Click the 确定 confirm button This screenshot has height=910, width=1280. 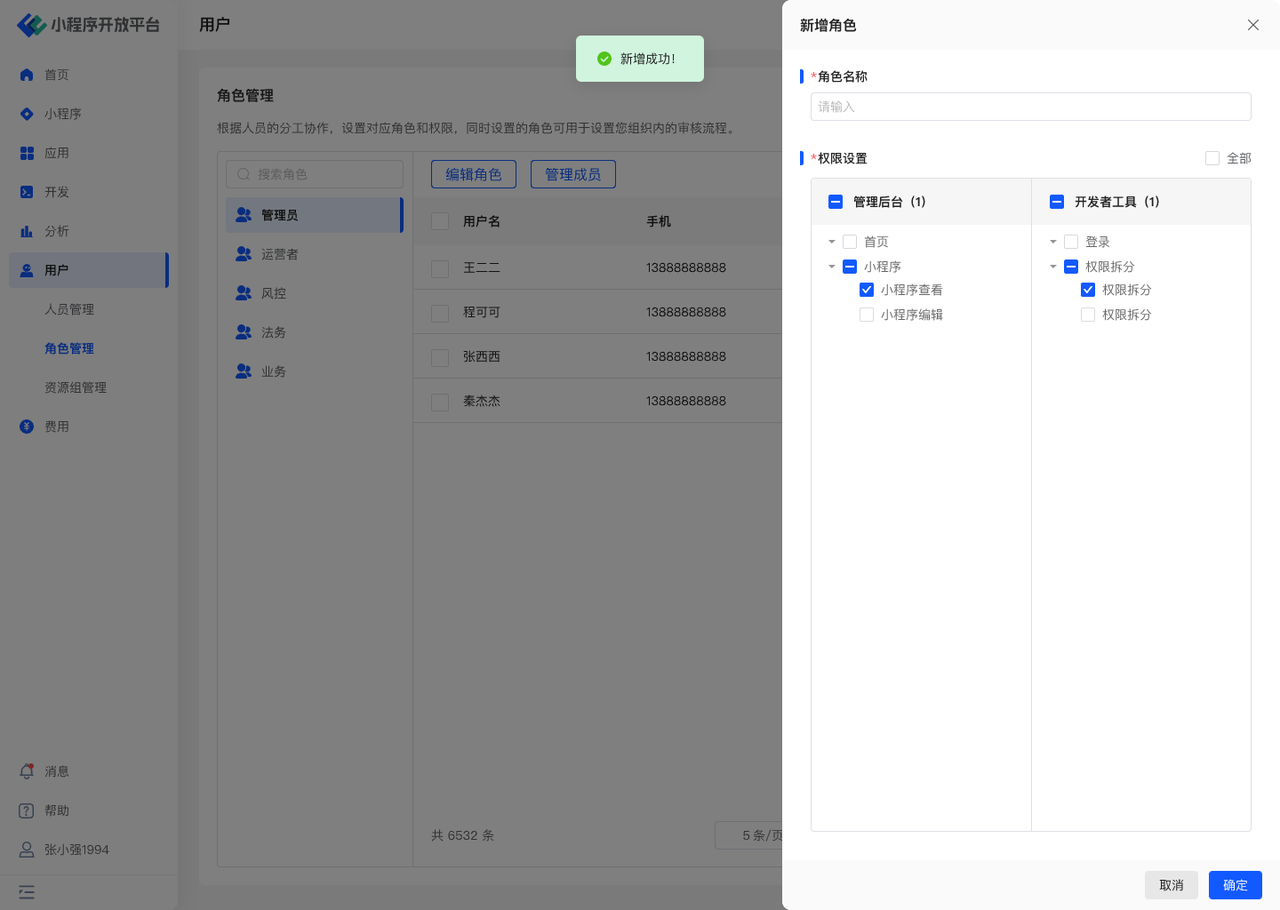pos(1235,885)
